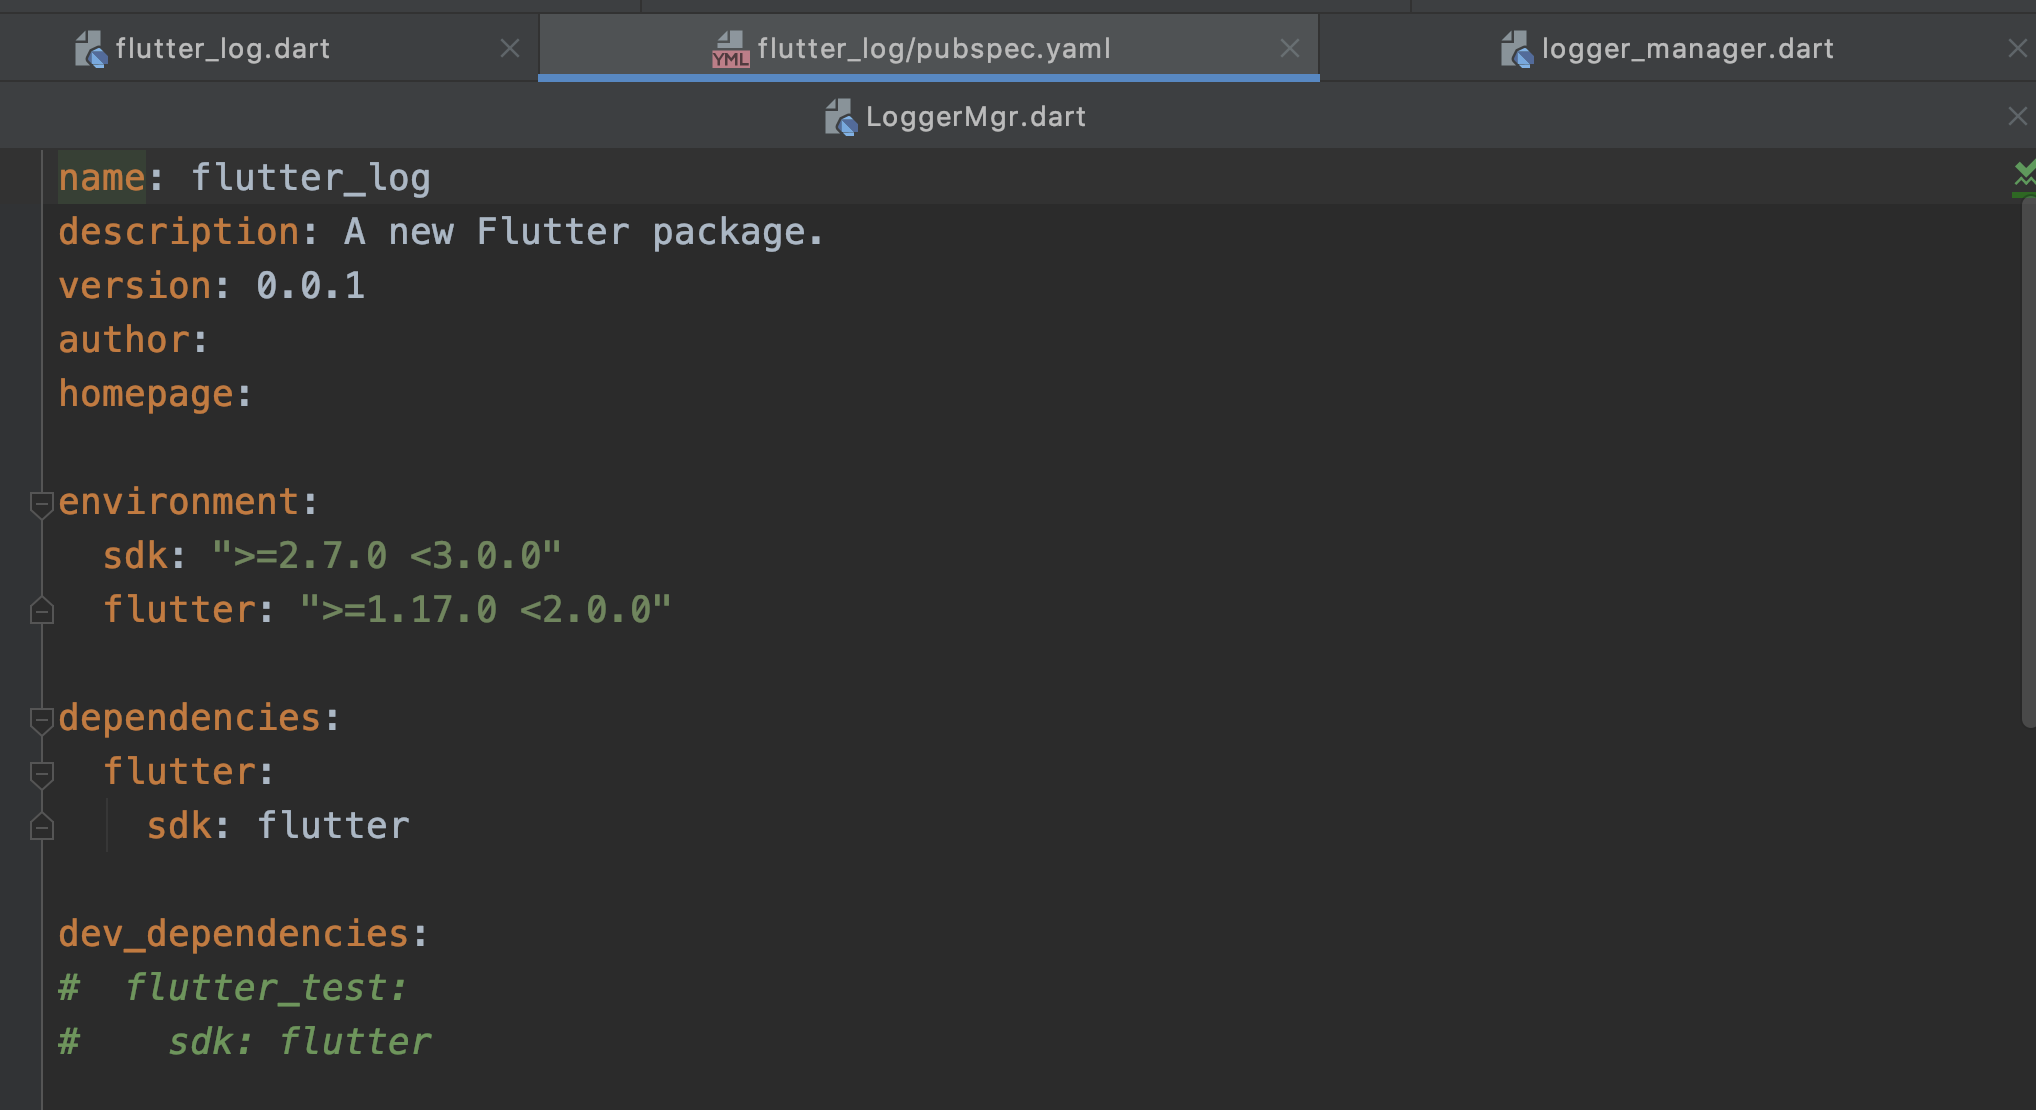Viewport: 2036px width, 1110px height.
Task: Click the dev_dependencies key in the editor
Action: (232, 934)
